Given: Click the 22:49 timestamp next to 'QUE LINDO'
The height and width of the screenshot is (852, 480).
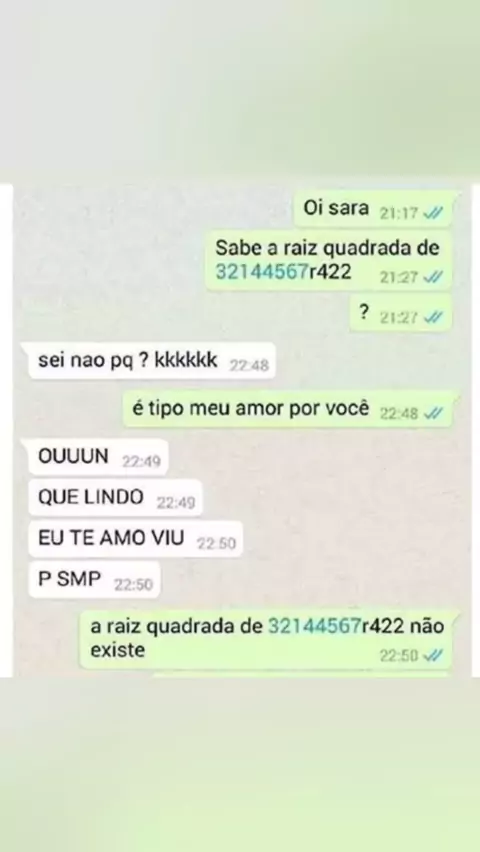Looking at the screenshot, I should click(176, 503).
